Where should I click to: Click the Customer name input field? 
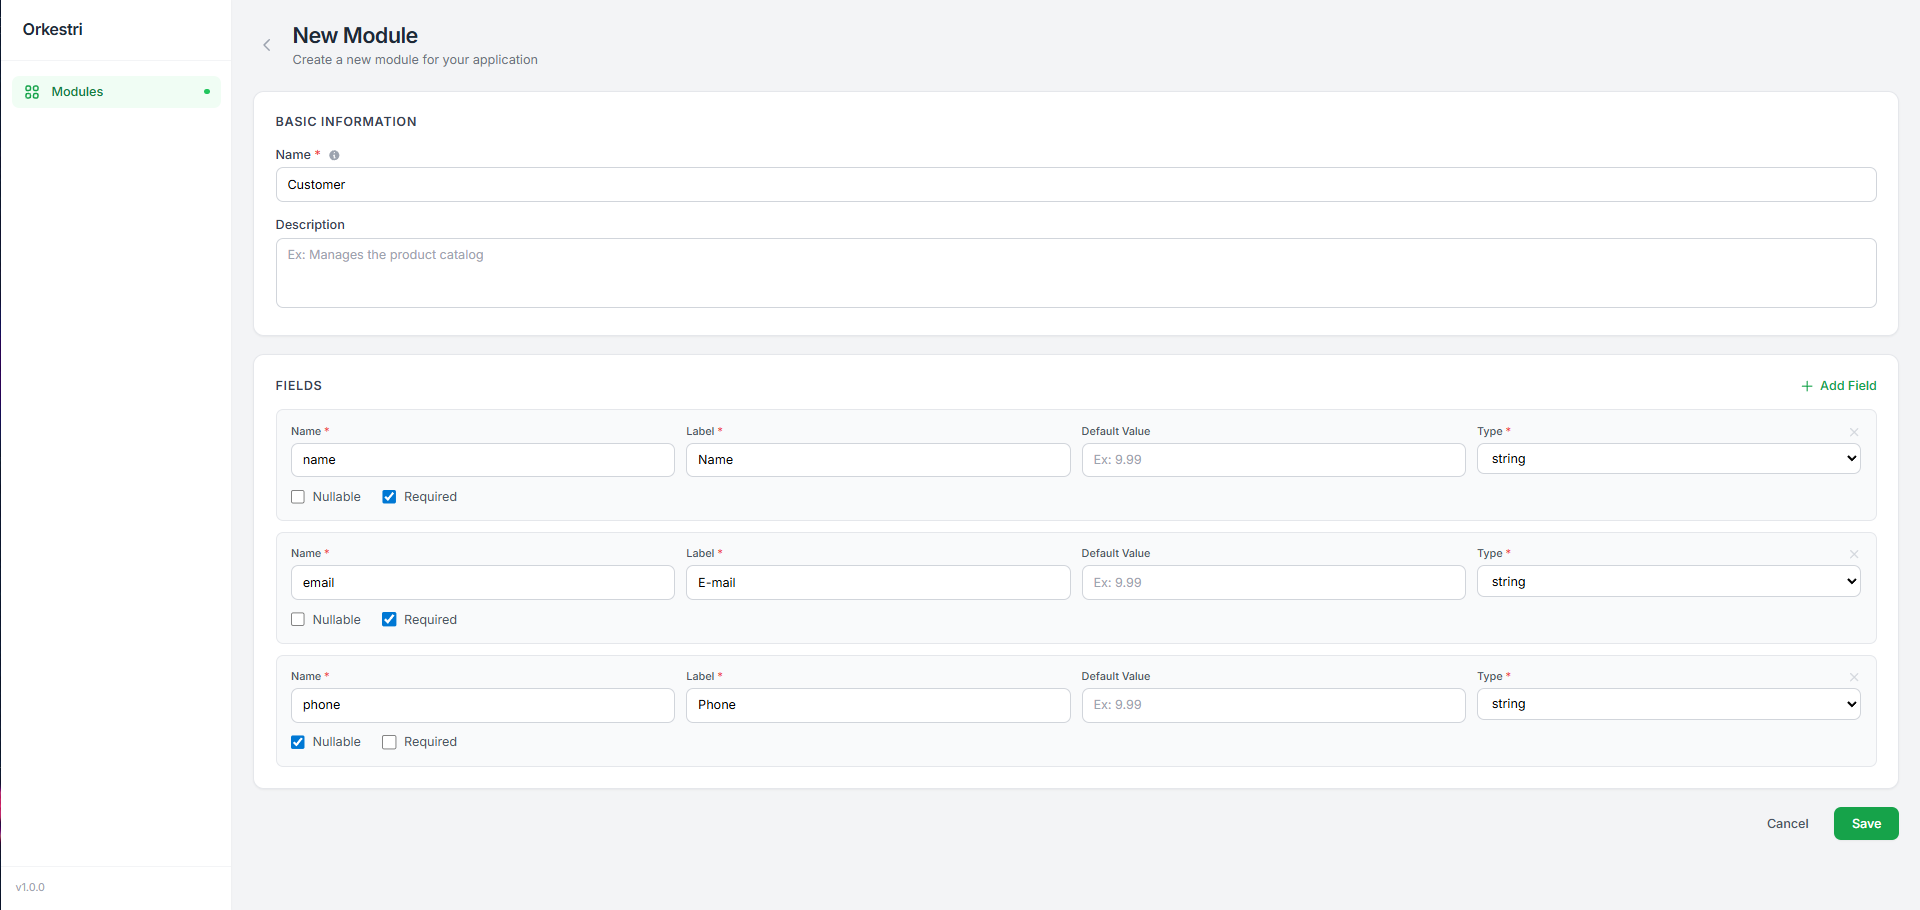[1075, 184]
